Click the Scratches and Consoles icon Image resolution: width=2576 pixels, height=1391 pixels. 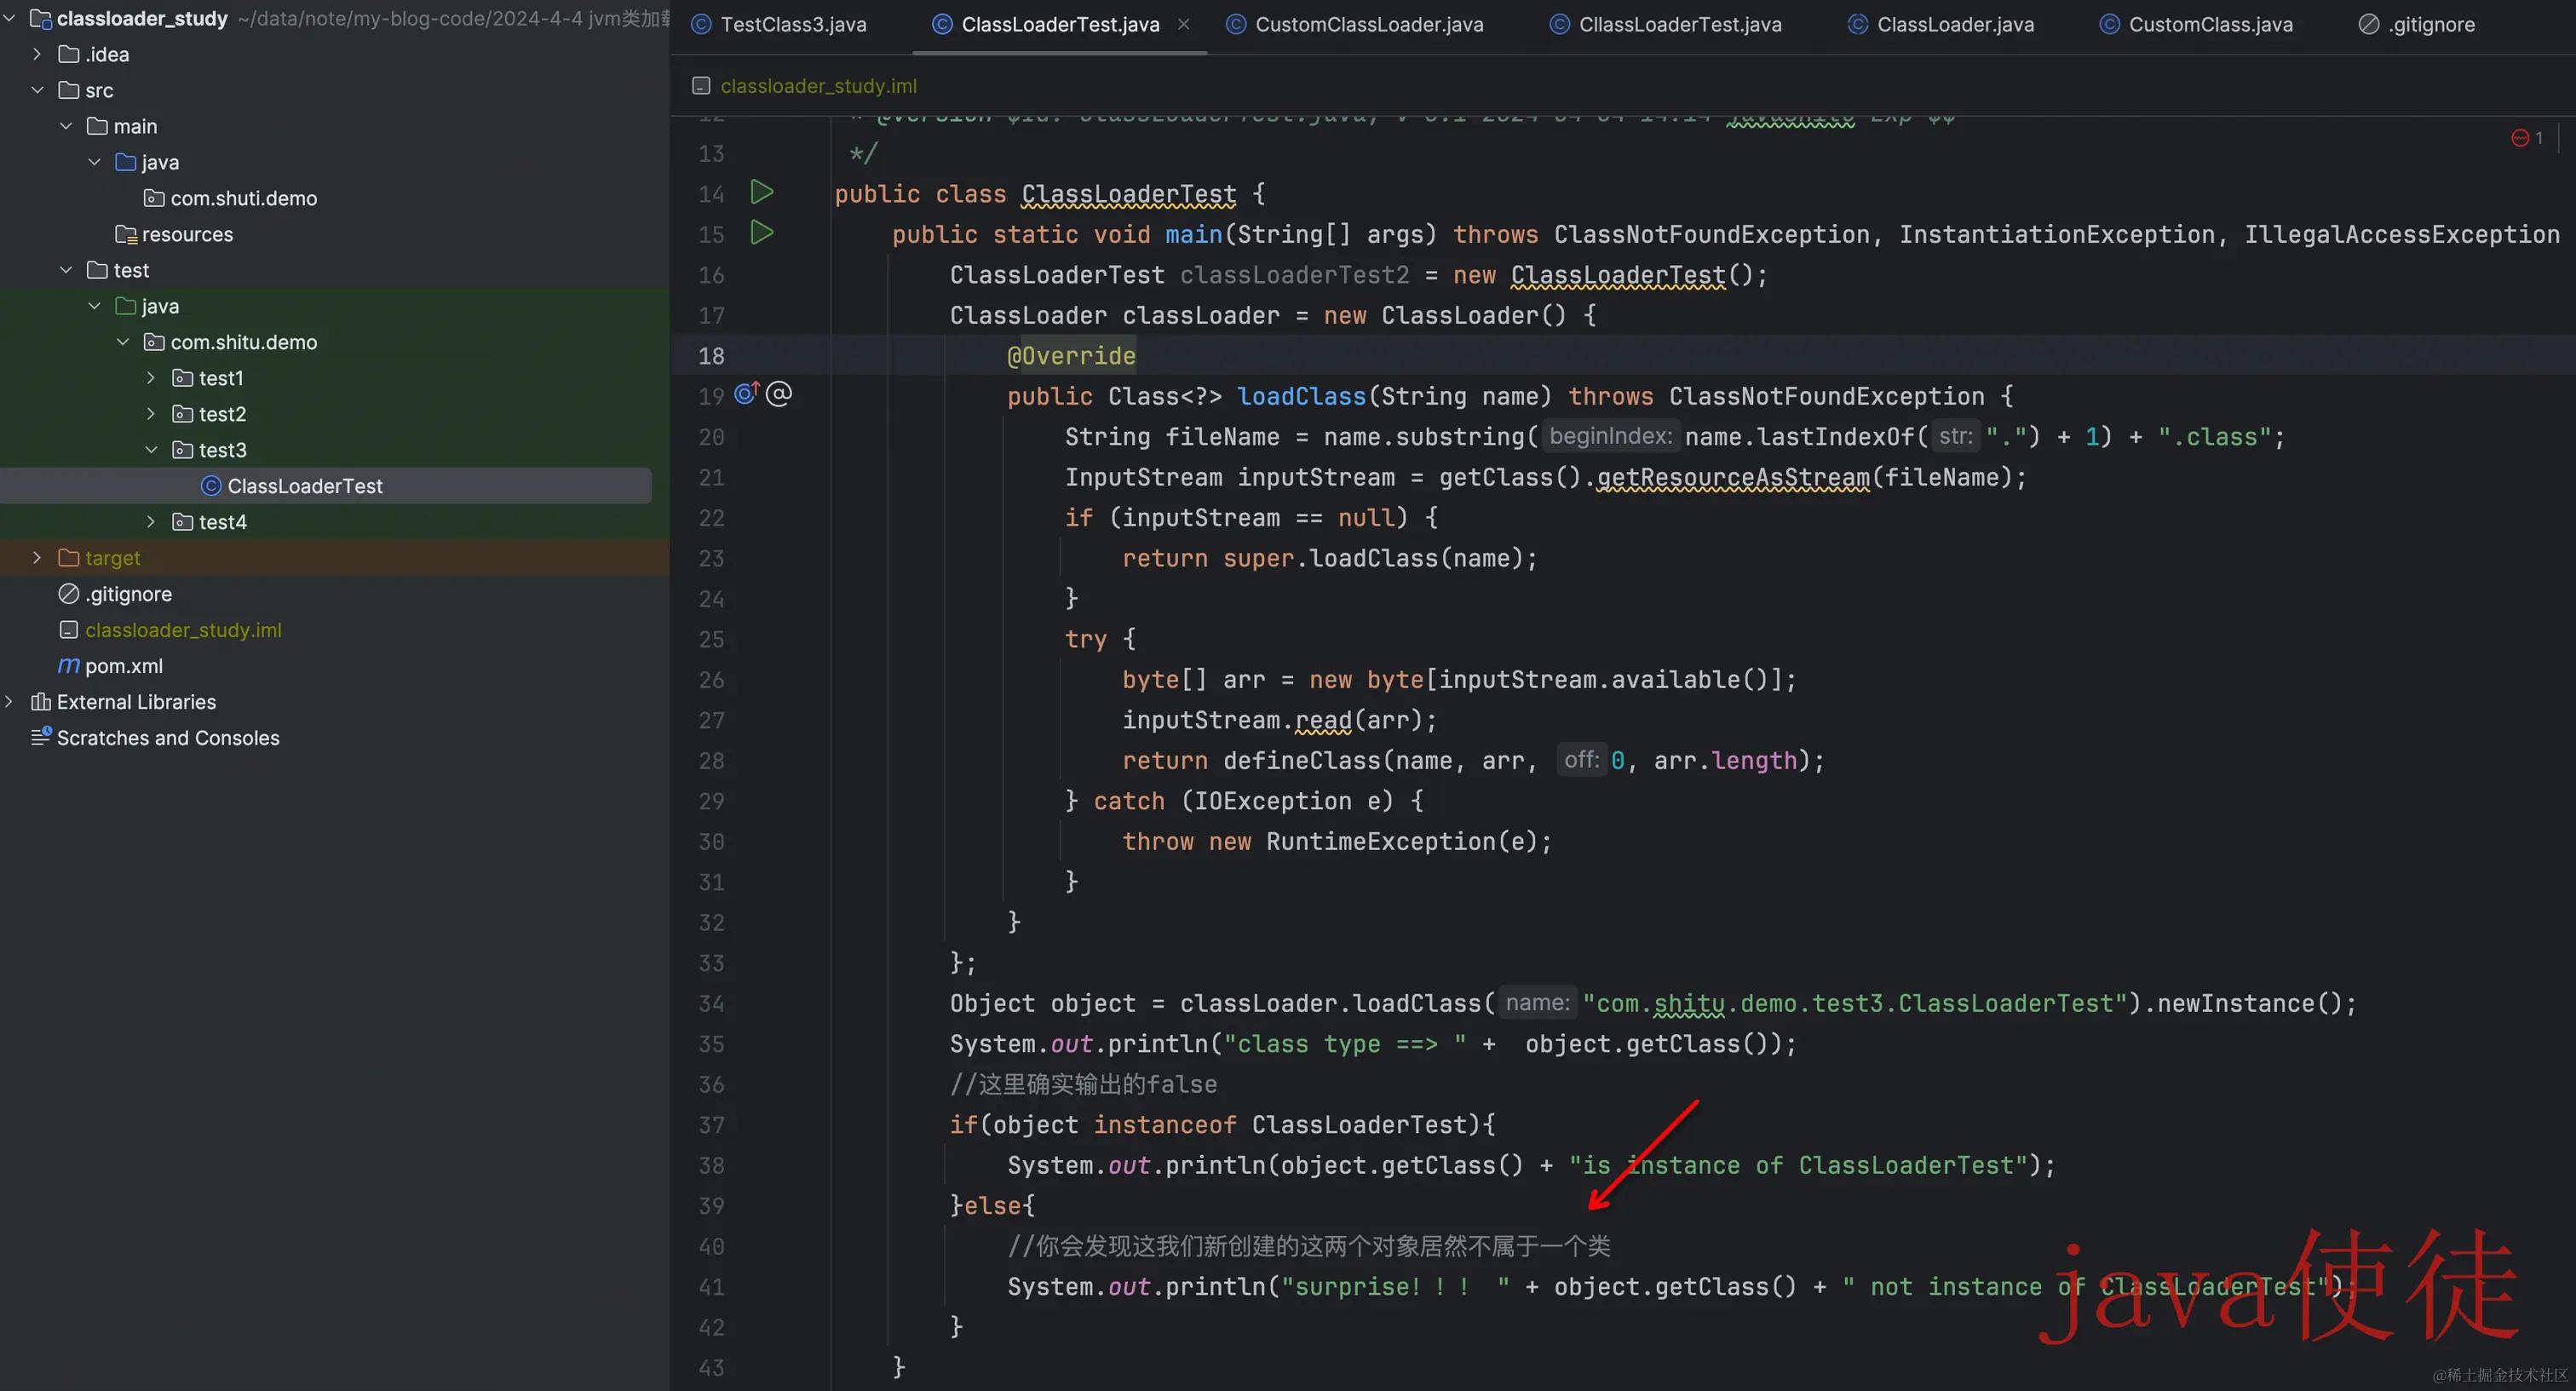41,737
